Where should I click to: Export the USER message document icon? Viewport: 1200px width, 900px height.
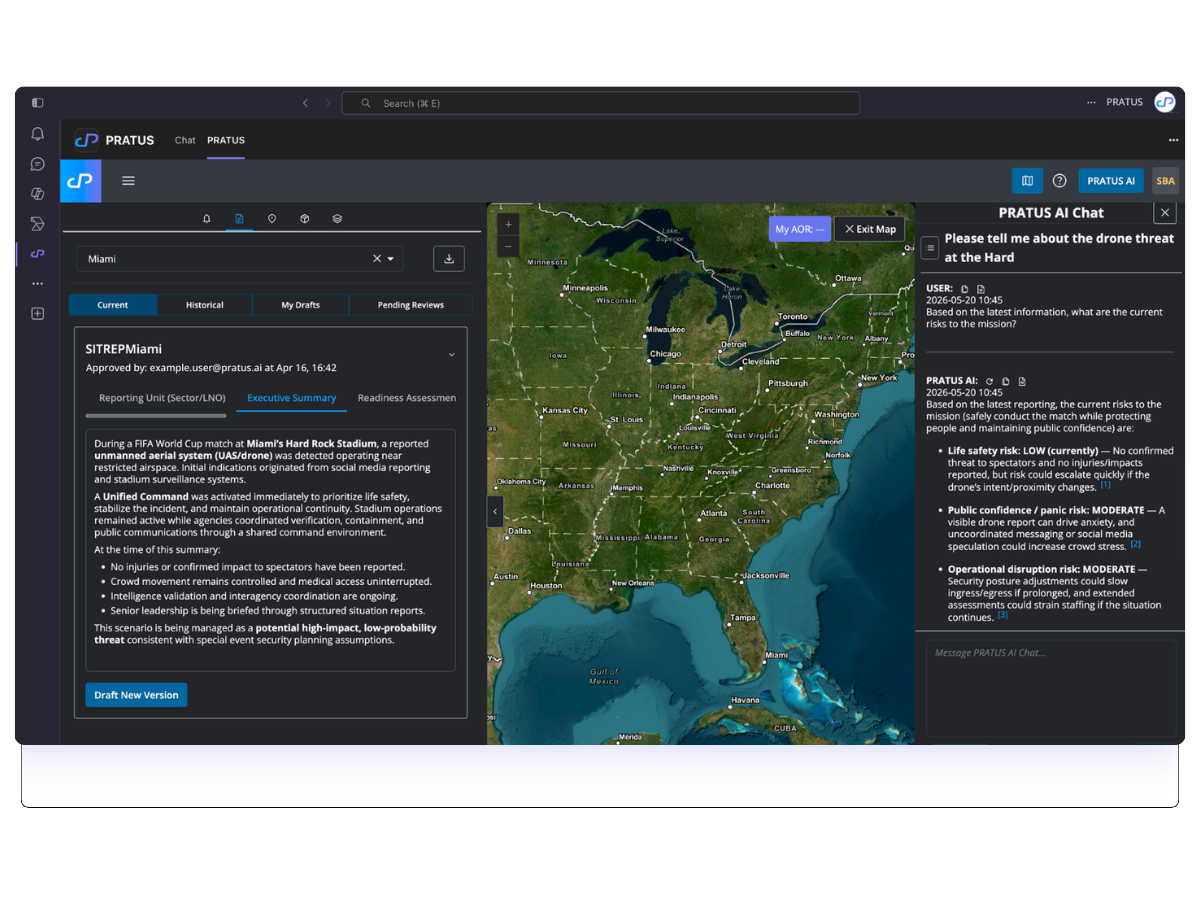tap(981, 288)
